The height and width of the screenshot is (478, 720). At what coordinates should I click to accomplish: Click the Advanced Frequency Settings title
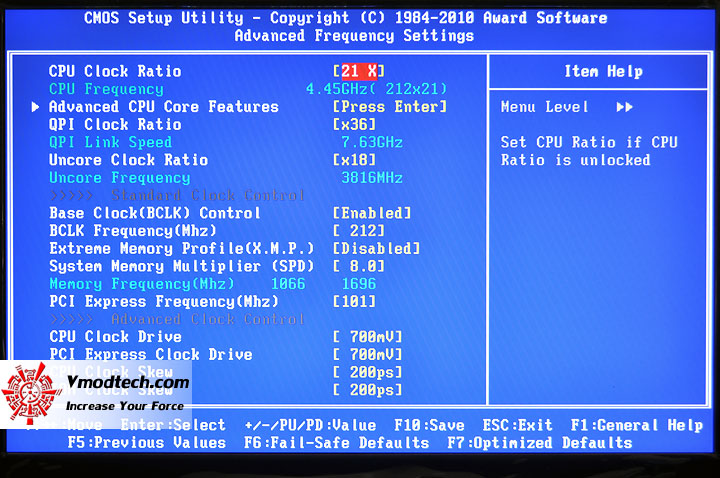354,35
